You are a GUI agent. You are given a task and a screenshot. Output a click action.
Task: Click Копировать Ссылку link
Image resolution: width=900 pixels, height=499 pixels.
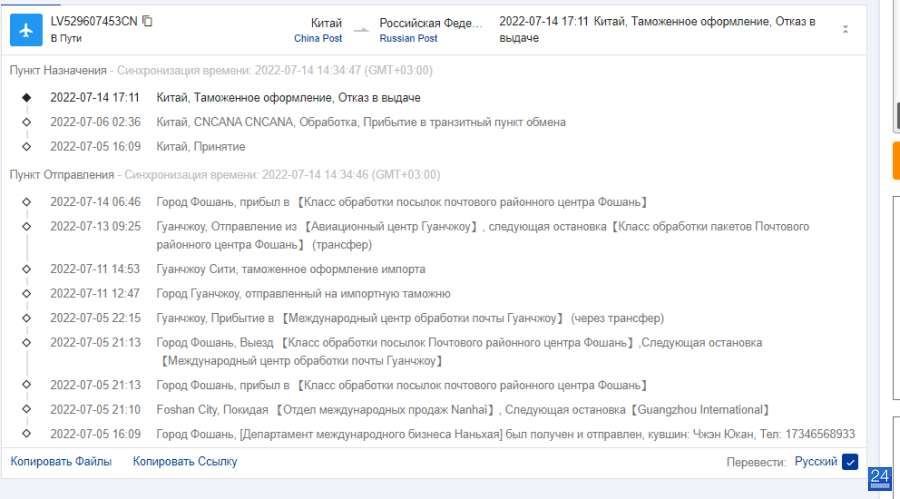pyautogui.click(x=185, y=462)
